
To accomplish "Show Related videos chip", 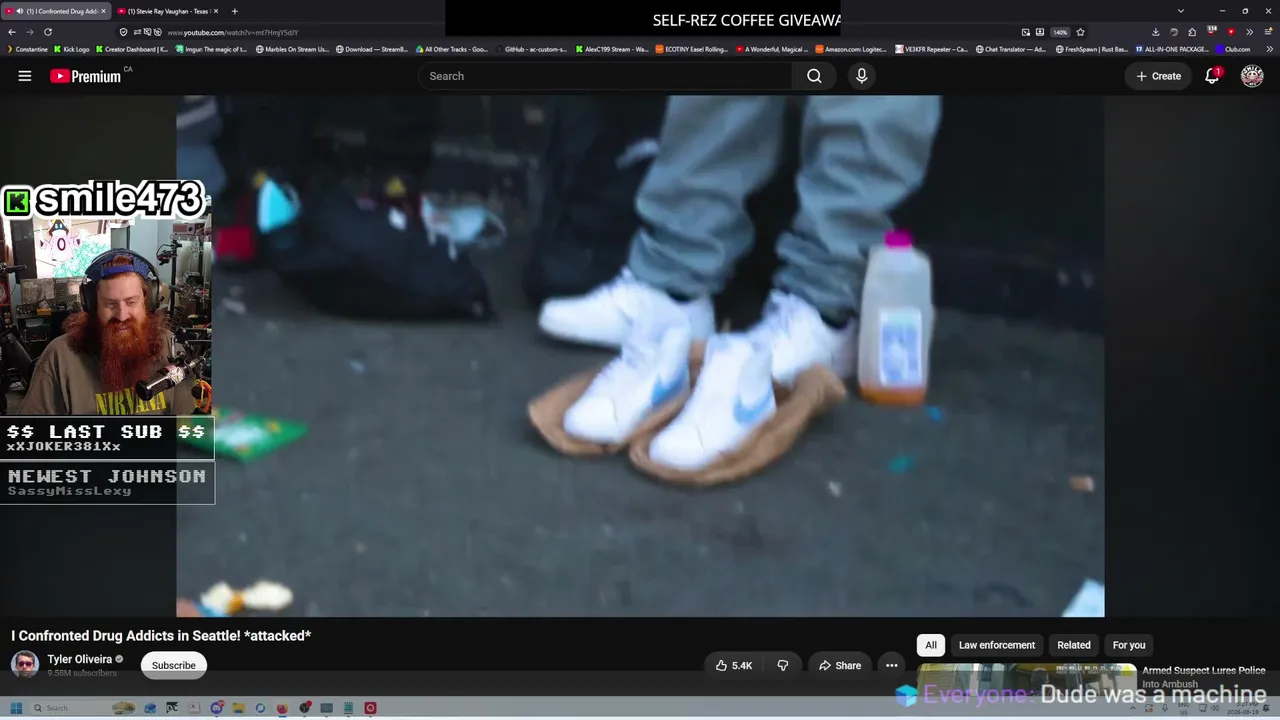I will 1074,645.
